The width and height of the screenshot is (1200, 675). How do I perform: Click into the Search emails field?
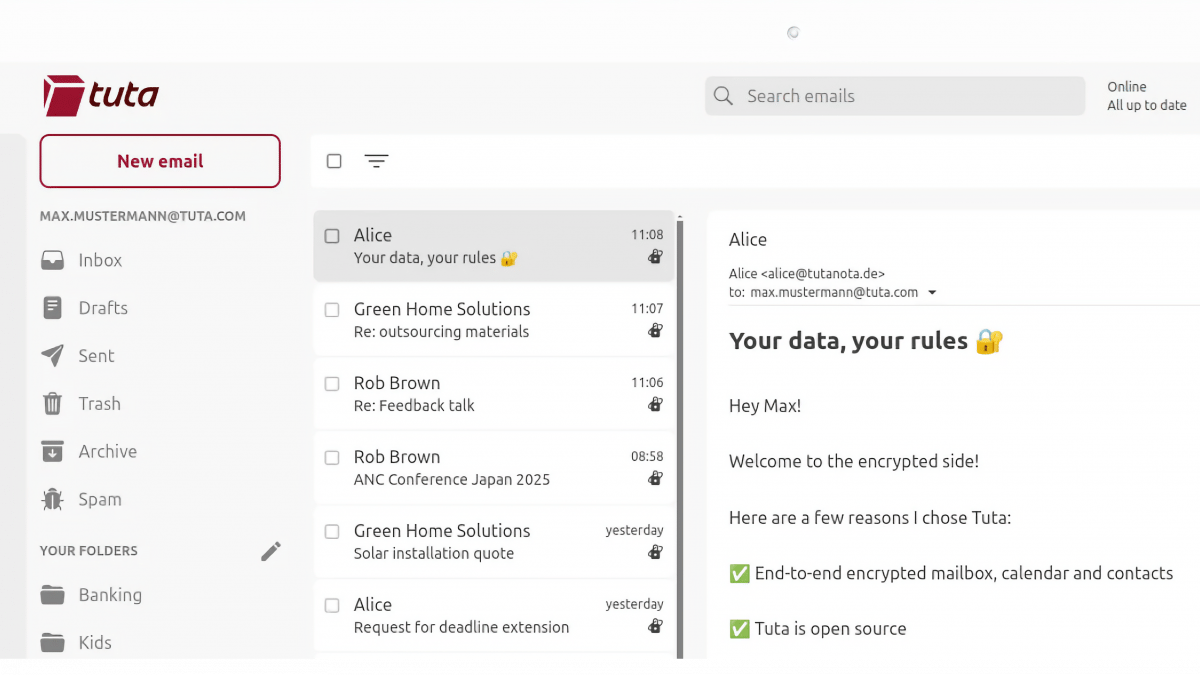(x=900, y=96)
